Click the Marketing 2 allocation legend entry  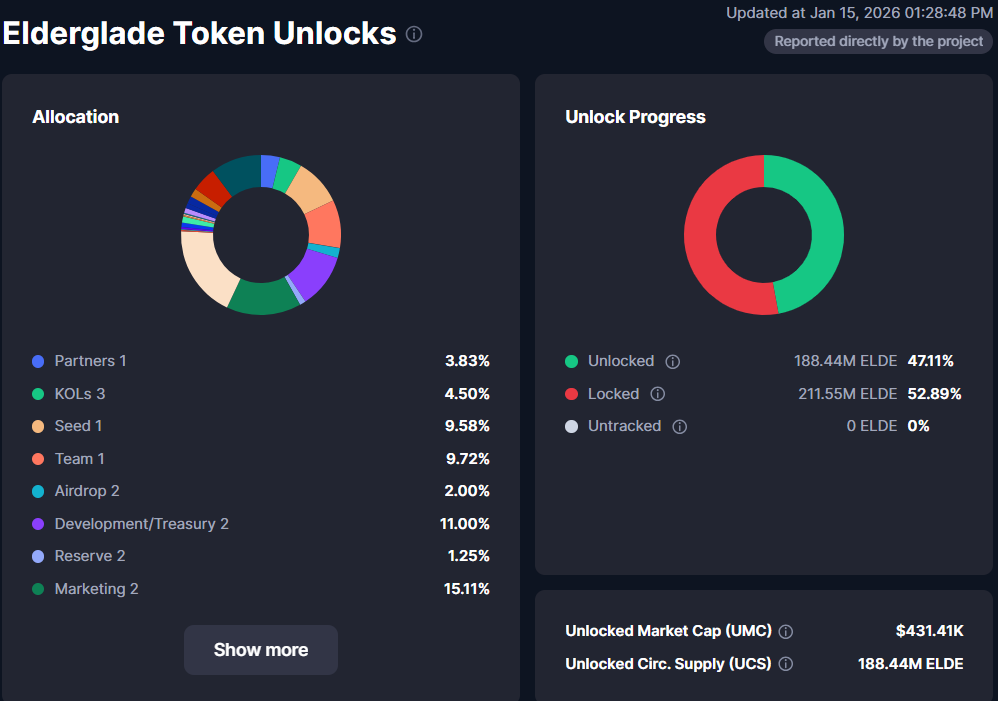(x=96, y=589)
